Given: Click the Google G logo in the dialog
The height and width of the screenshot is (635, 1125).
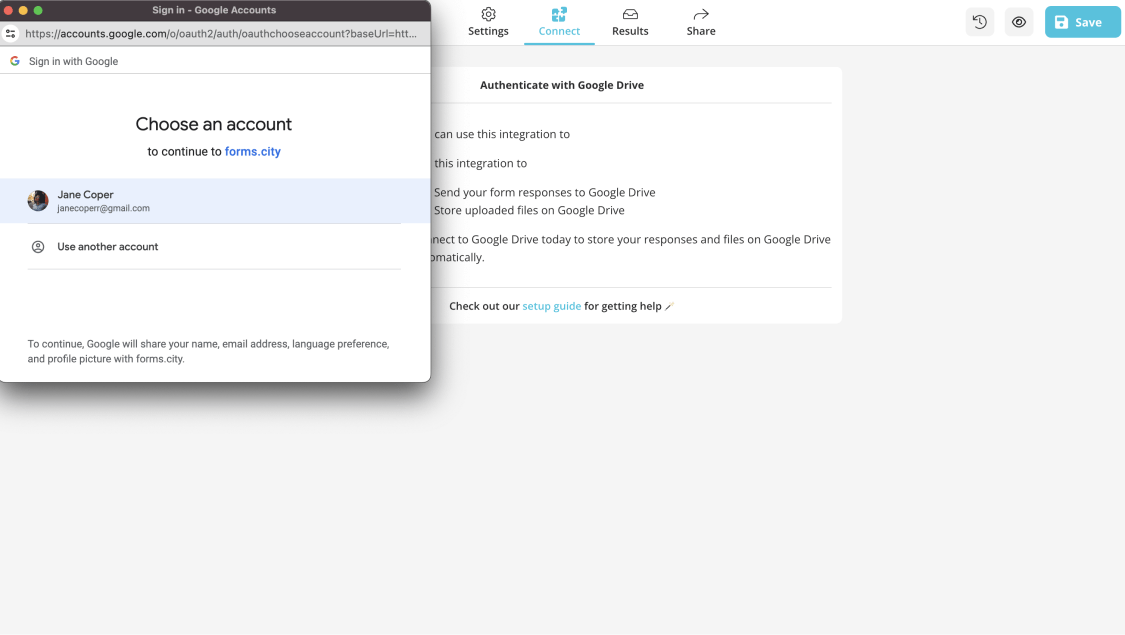Looking at the screenshot, I should click(x=14, y=61).
